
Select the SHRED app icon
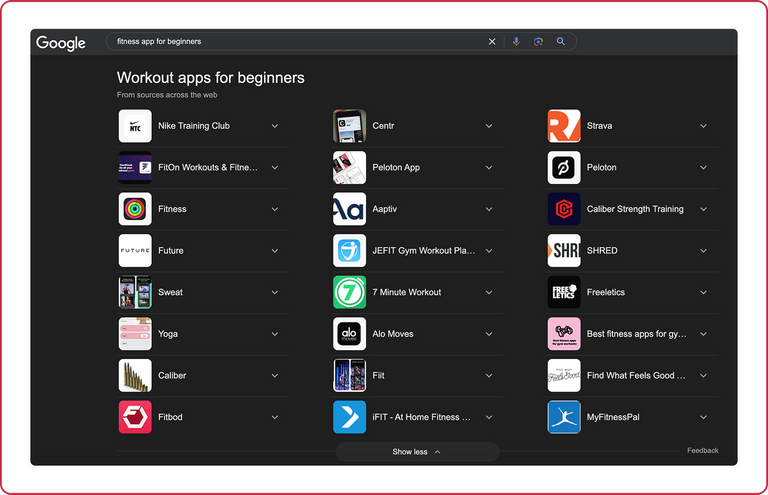(x=564, y=251)
